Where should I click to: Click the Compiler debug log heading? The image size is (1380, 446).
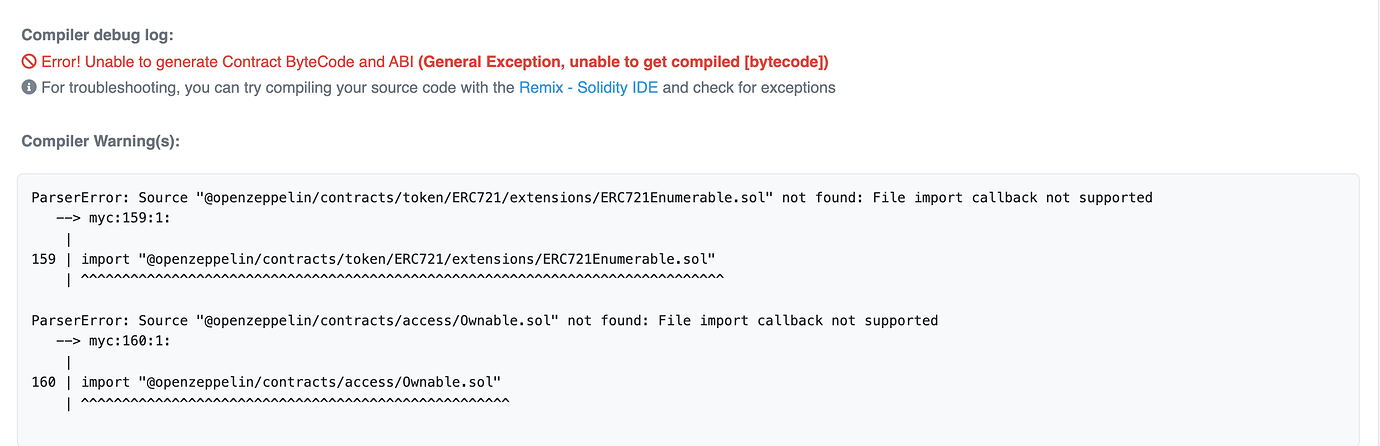97,35
